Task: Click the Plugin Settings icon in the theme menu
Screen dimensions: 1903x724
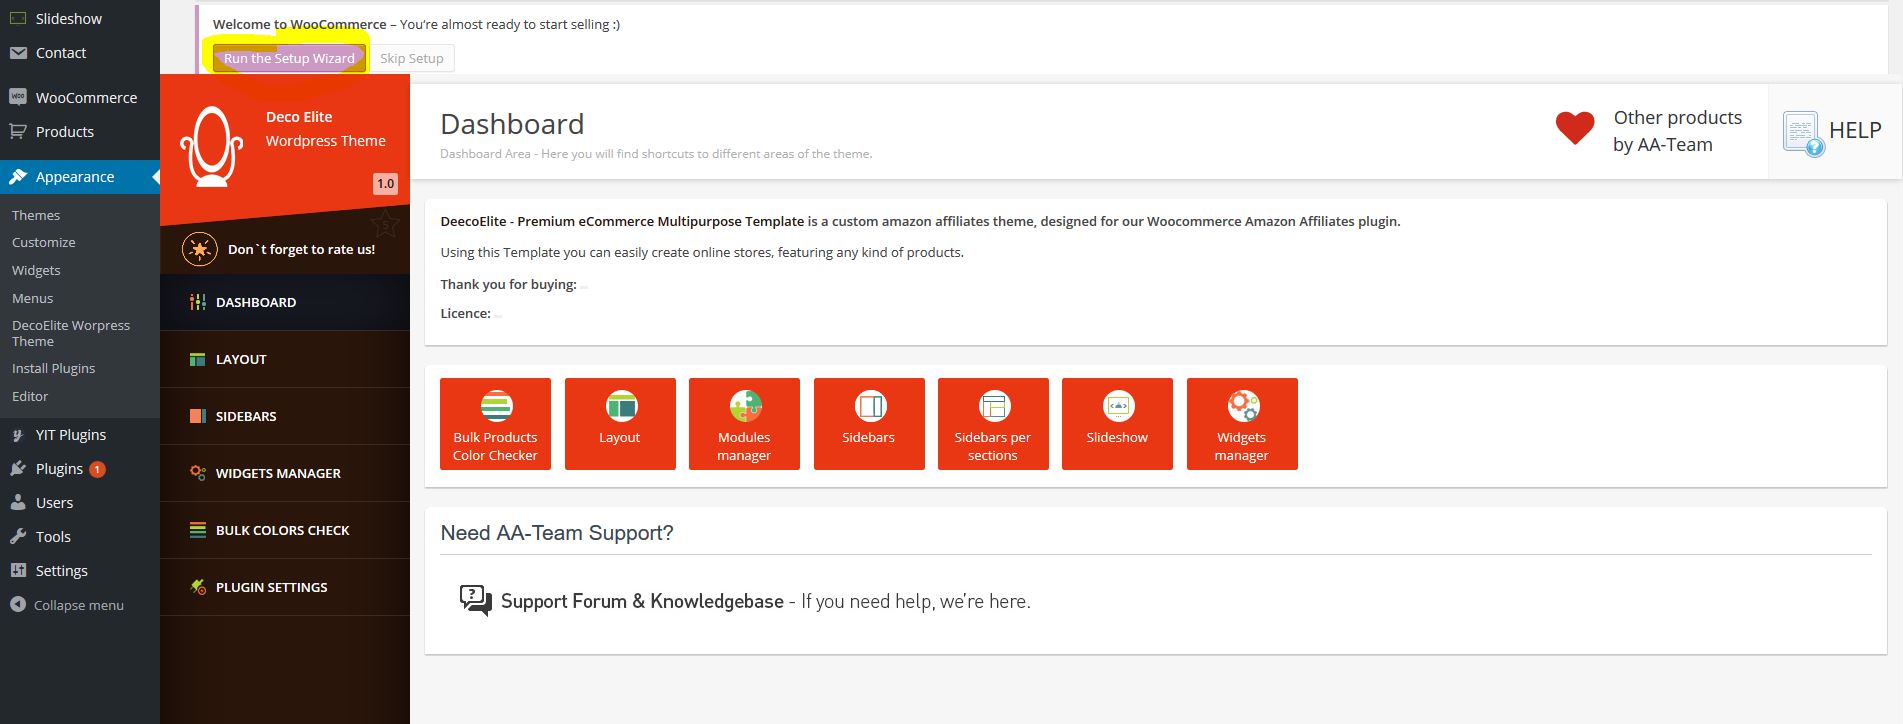Action: pyautogui.click(x=198, y=587)
